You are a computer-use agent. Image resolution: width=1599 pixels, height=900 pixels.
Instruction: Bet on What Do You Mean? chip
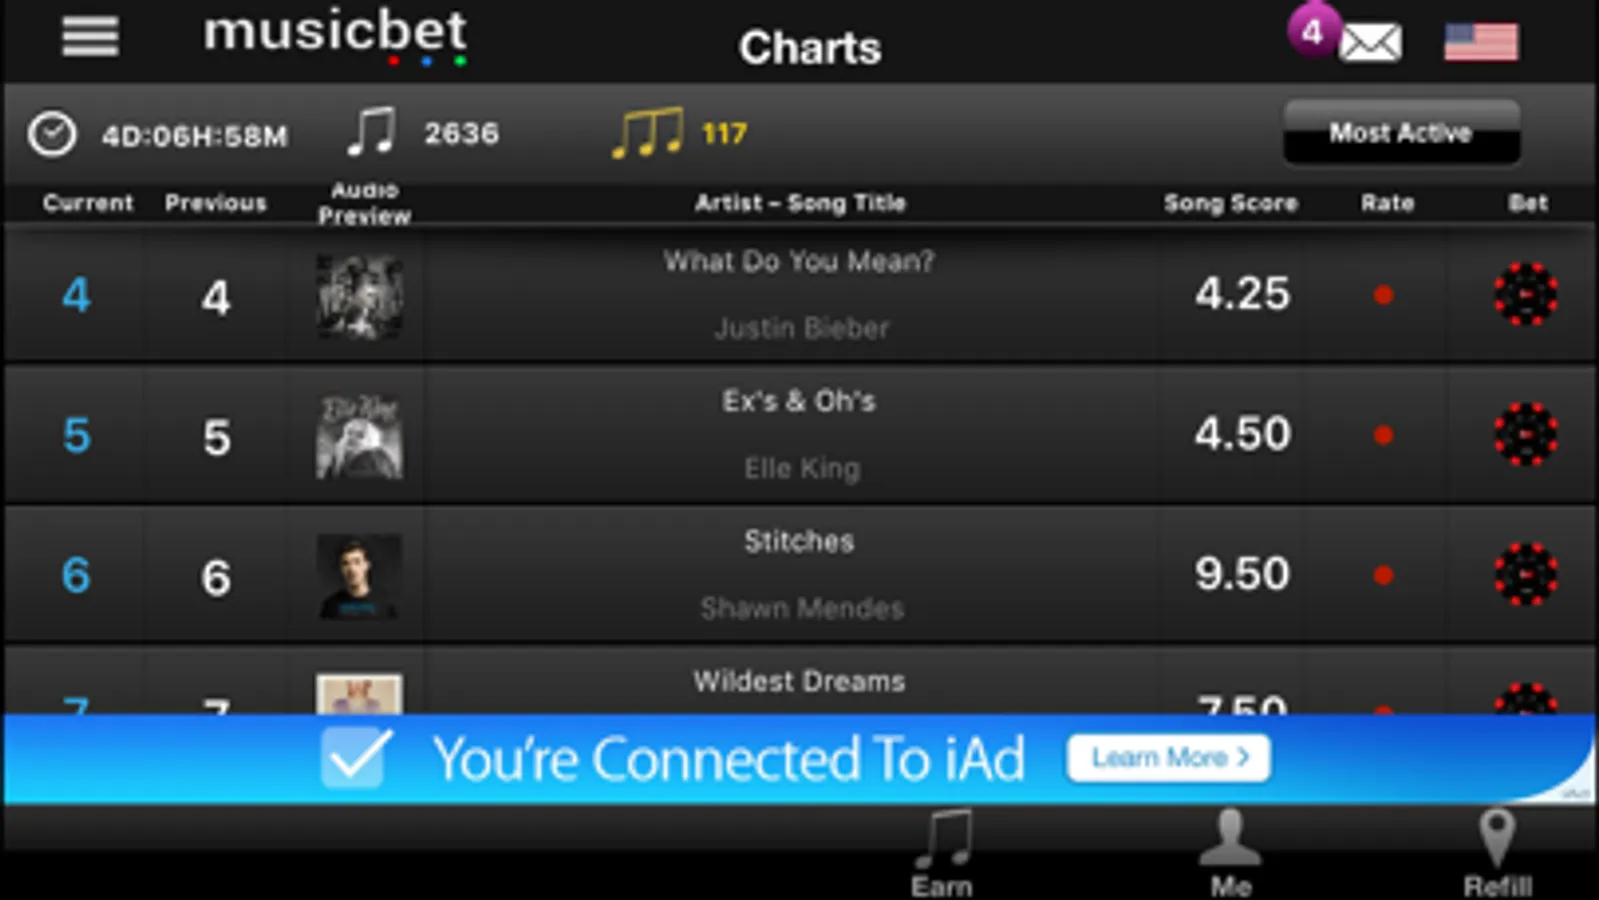(1525, 294)
